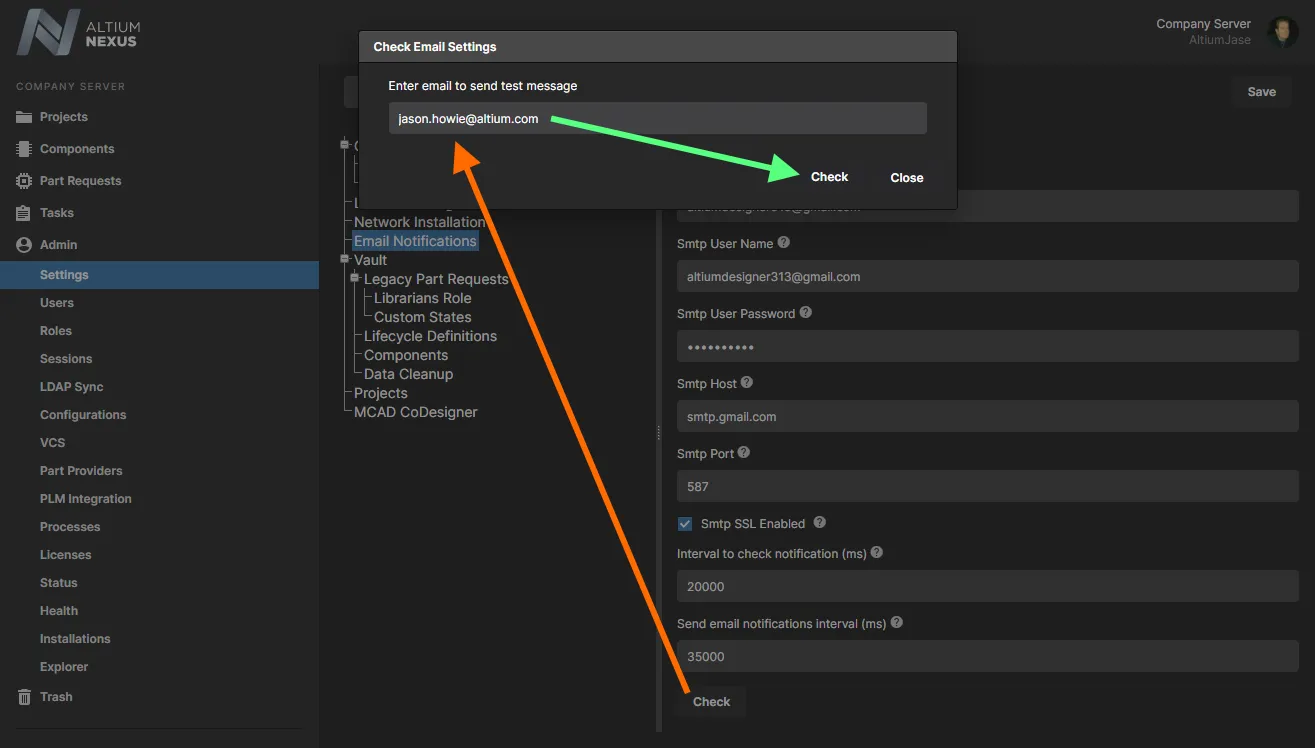Screen dimensions: 1315x748
Task: Click the Check button below the SMTP form
Action: click(x=712, y=702)
